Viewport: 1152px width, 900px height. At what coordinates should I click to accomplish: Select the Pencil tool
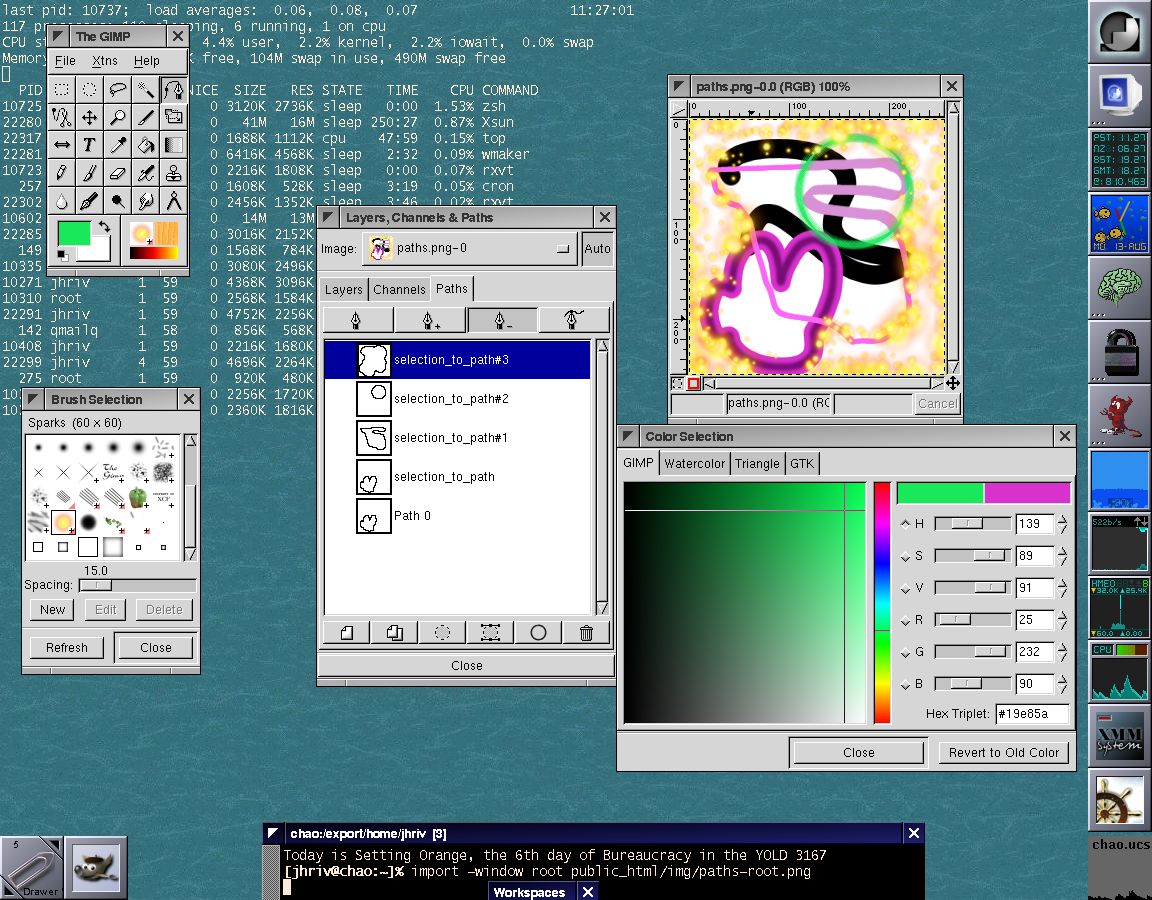click(x=62, y=173)
